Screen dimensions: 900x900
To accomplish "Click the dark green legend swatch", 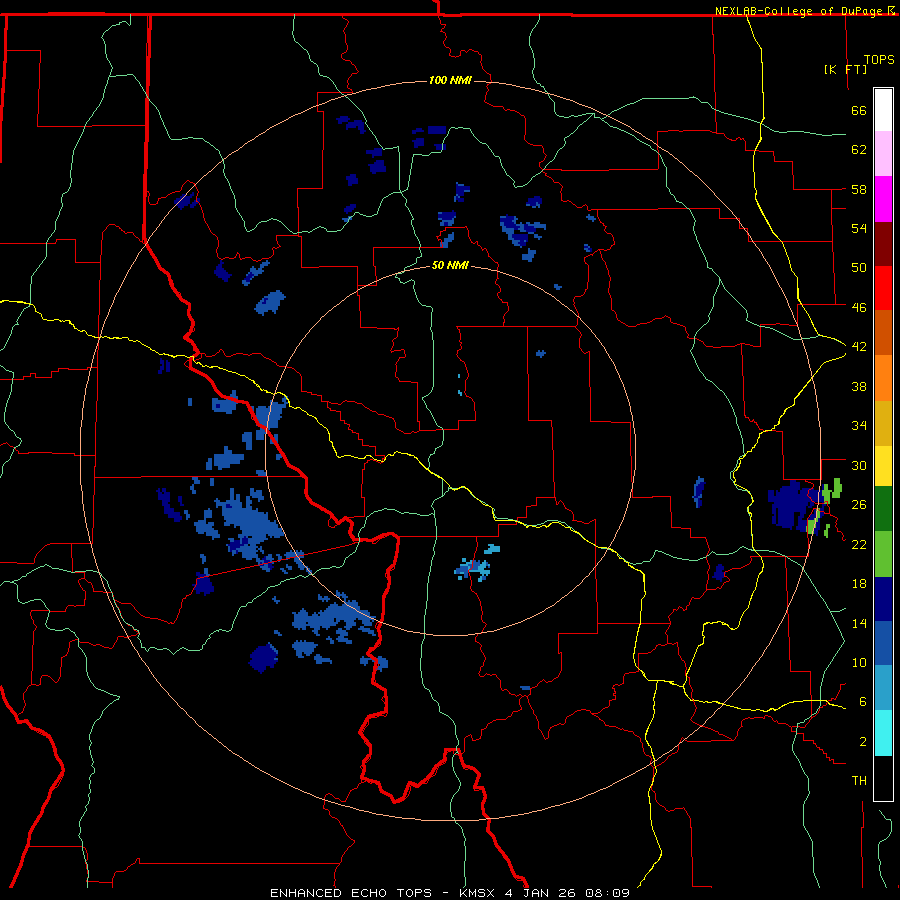I will coord(883,509).
